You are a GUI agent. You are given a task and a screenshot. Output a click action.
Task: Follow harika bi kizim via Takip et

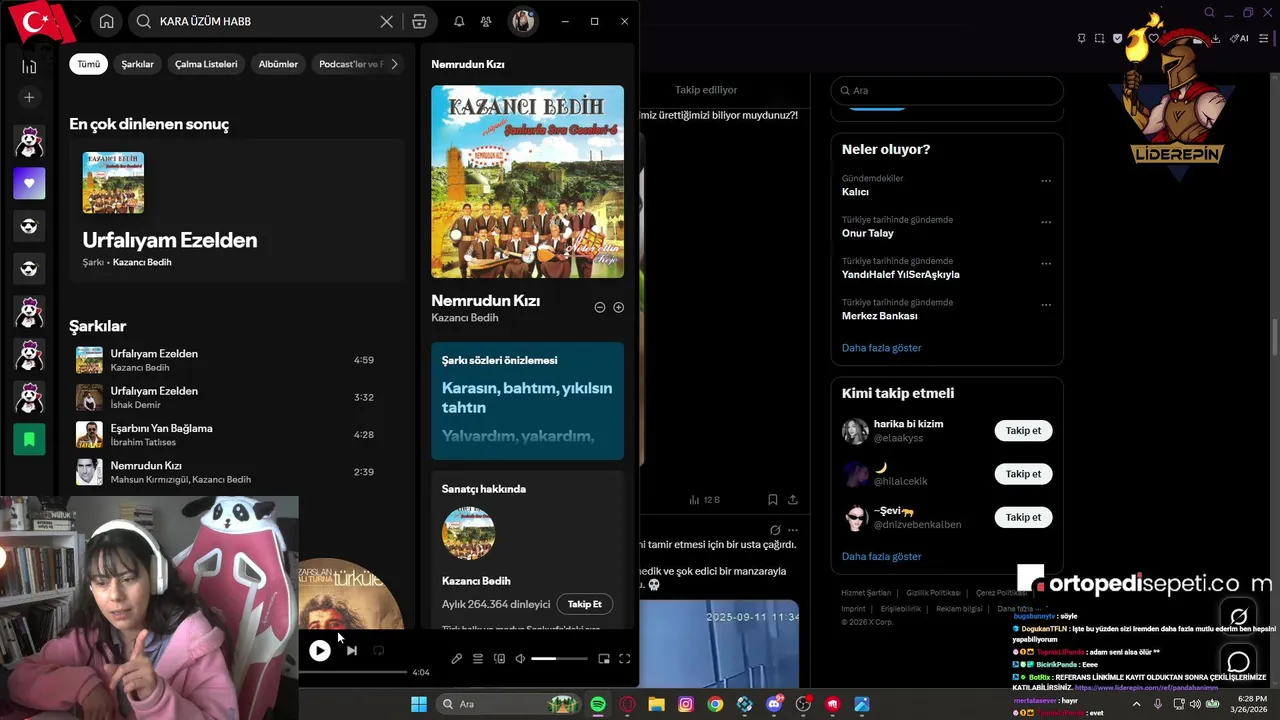pos(1023,431)
